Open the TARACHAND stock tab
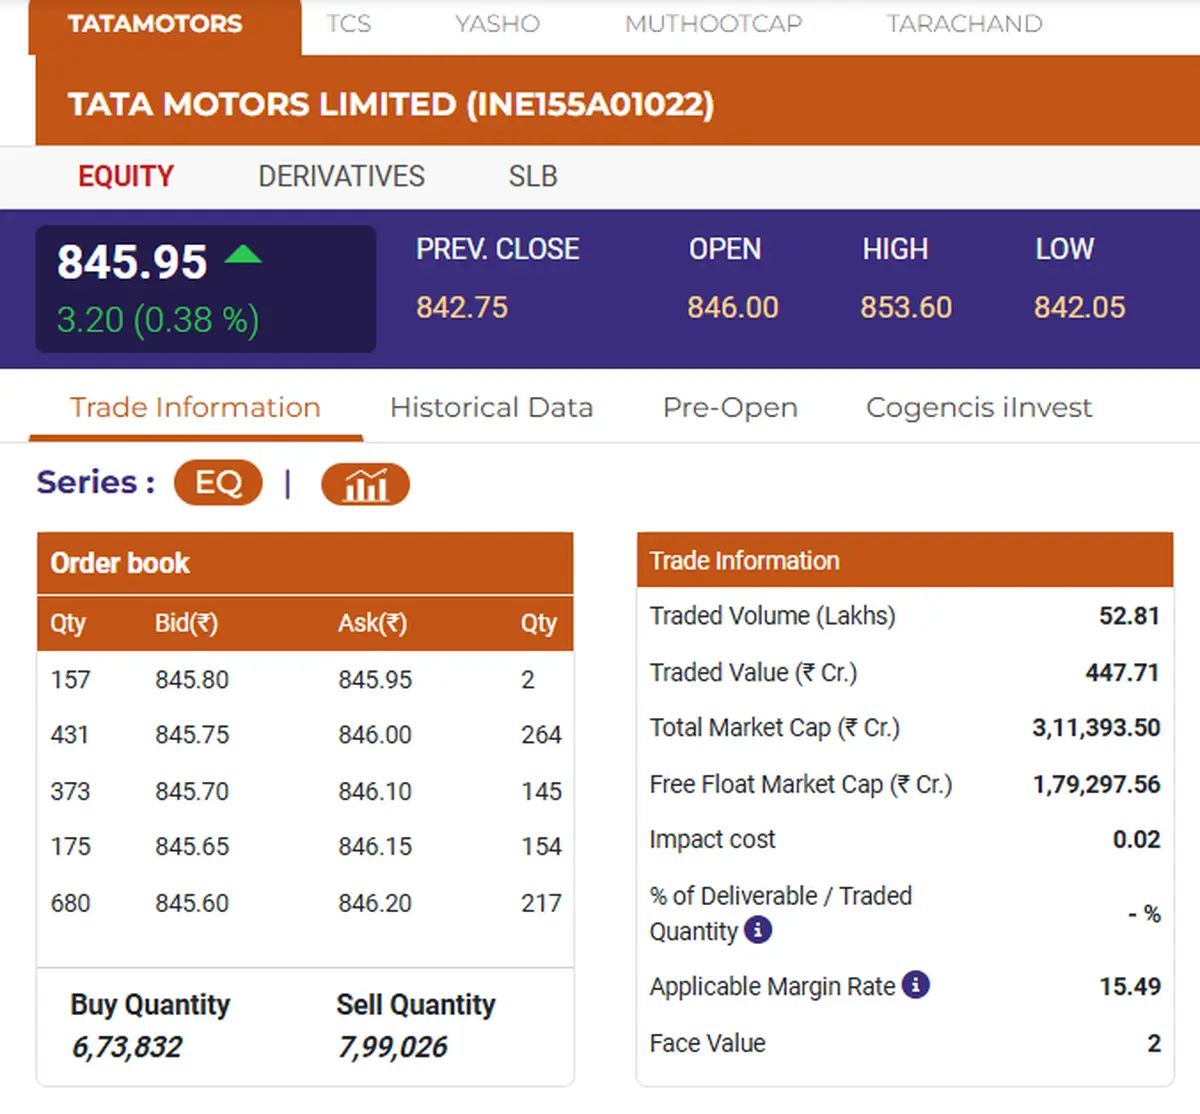Viewport: 1200px width, 1114px height. [964, 24]
